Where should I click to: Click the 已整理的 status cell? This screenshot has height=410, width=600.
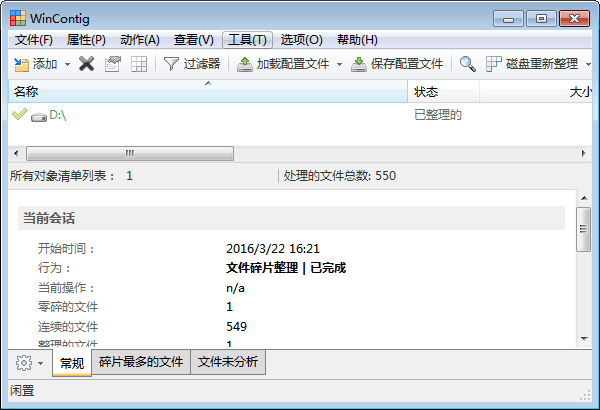click(x=438, y=115)
